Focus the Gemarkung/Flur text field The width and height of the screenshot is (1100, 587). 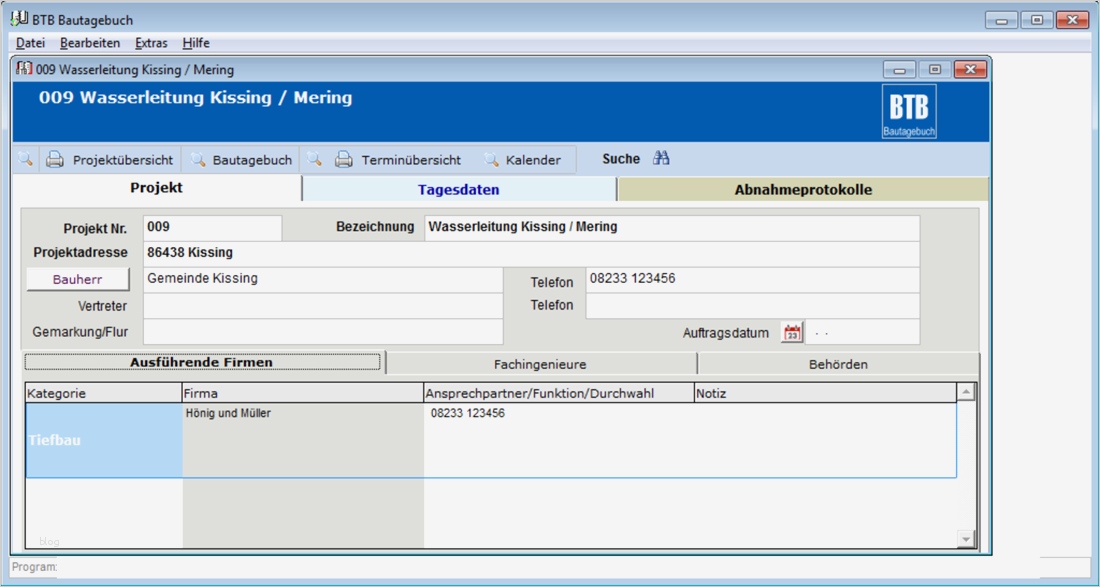point(323,332)
